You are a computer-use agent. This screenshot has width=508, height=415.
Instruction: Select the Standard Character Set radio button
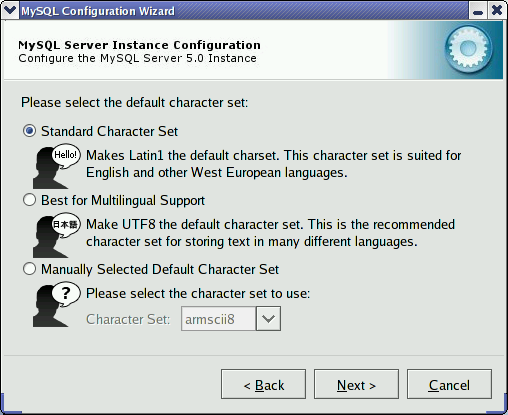[x=29, y=131]
